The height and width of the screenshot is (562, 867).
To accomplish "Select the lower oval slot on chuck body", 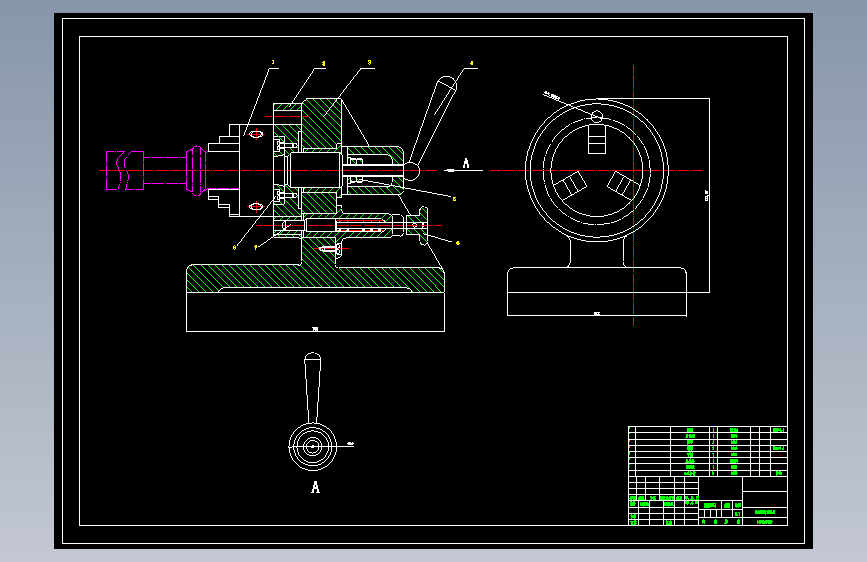I will point(255,206).
